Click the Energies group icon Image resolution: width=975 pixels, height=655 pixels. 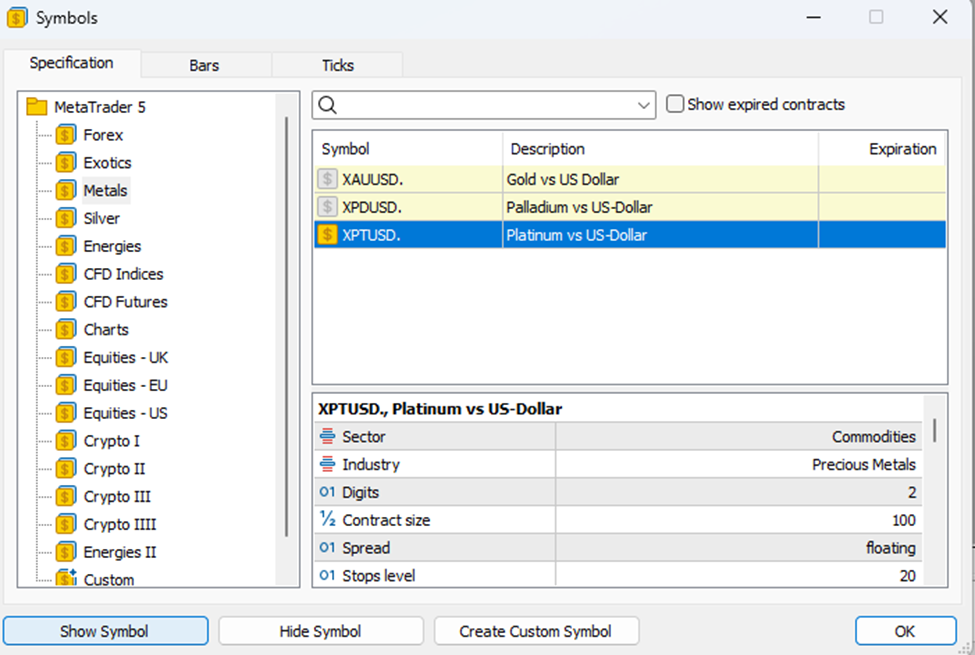65,246
